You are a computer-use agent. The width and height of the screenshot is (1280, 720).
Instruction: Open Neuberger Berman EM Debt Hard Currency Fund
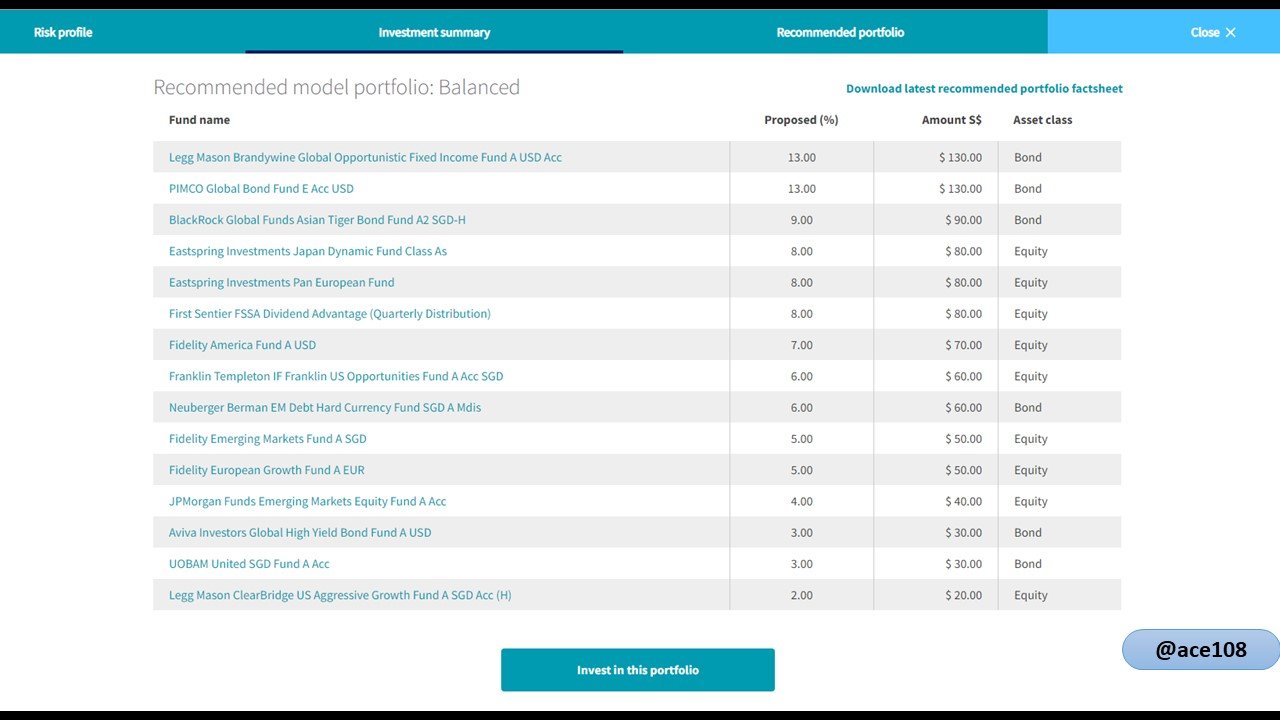[x=325, y=407]
